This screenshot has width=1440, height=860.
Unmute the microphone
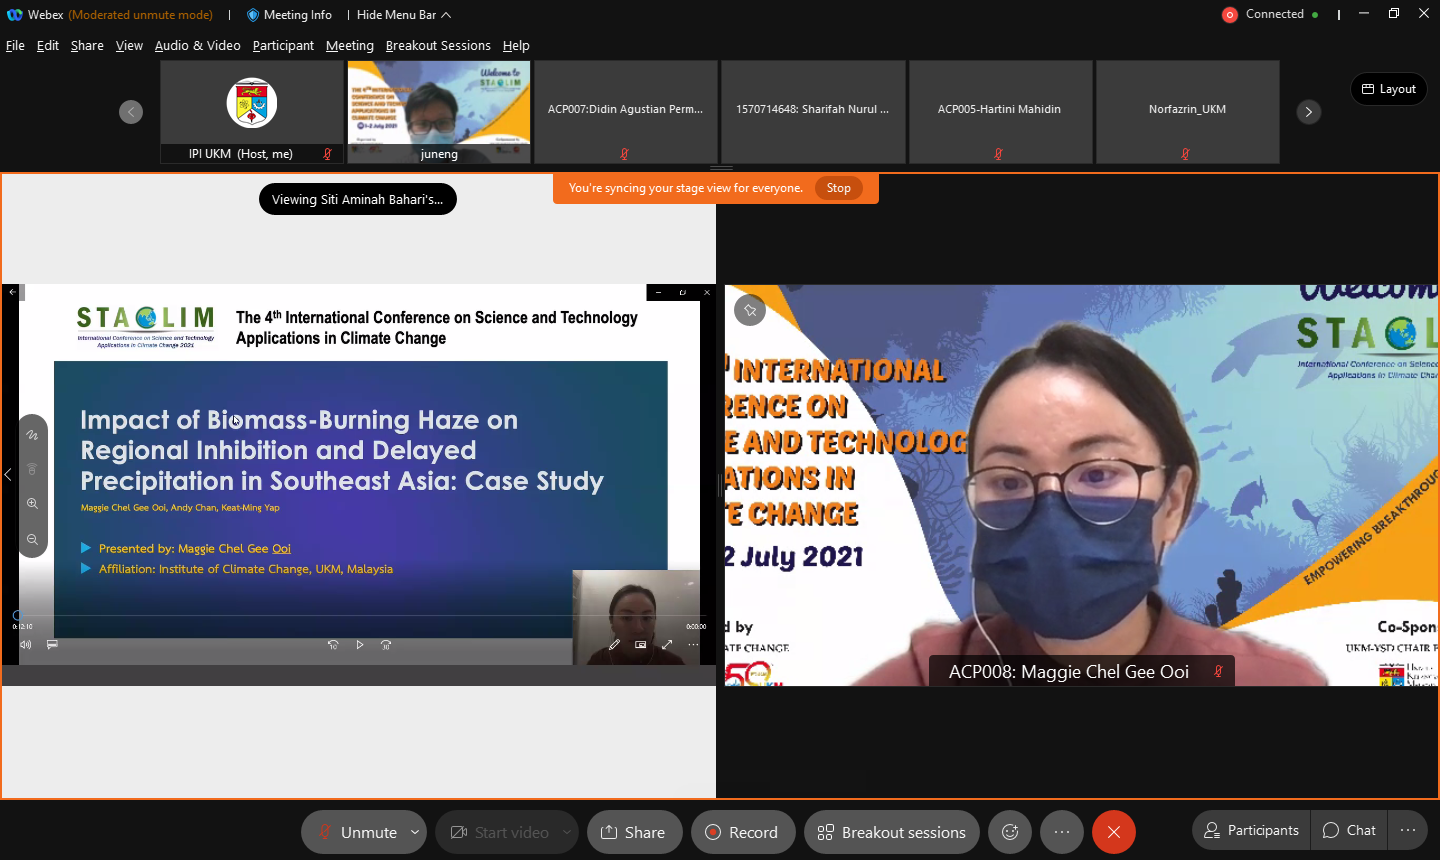click(x=356, y=832)
